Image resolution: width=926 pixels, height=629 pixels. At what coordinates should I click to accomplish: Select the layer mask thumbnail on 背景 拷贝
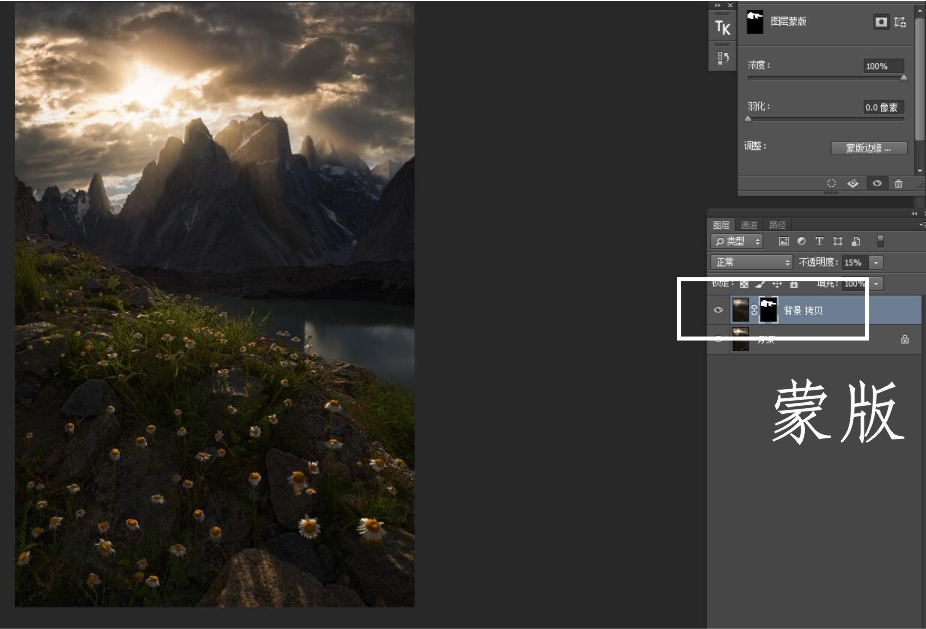click(768, 310)
